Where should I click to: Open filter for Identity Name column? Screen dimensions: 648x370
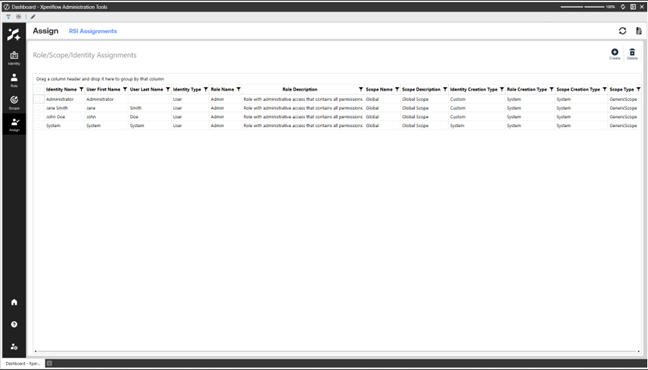pos(81,89)
